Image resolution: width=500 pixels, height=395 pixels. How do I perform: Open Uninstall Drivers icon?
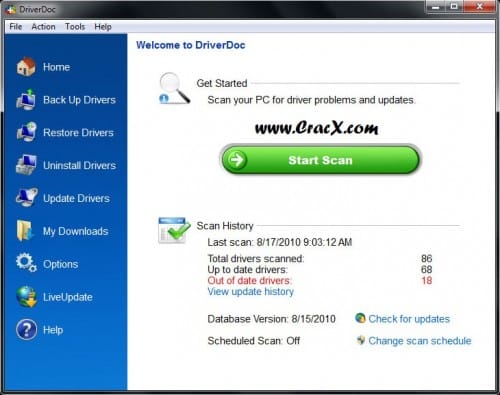click(26, 165)
